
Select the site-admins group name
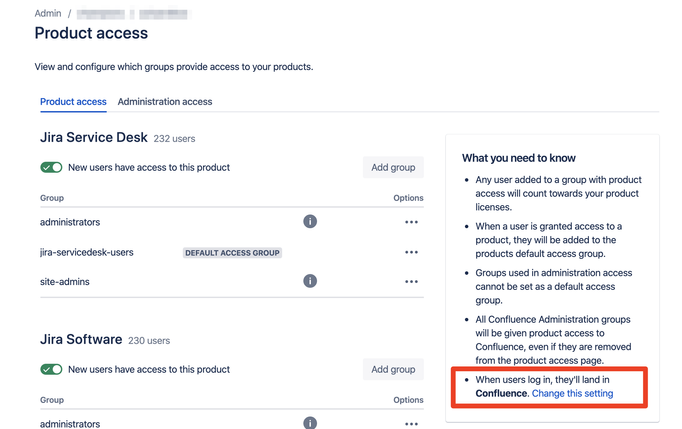(65, 282)
